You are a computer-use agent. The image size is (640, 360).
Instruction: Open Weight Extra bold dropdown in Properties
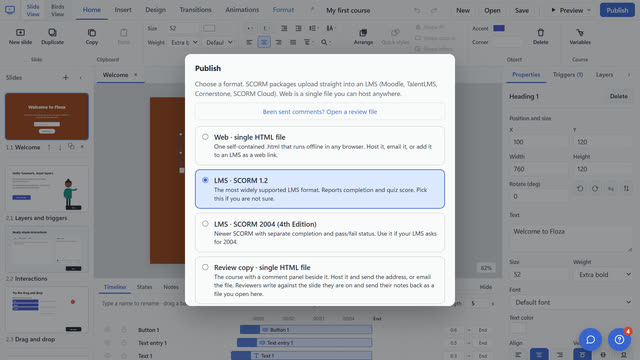pos(604,274)
